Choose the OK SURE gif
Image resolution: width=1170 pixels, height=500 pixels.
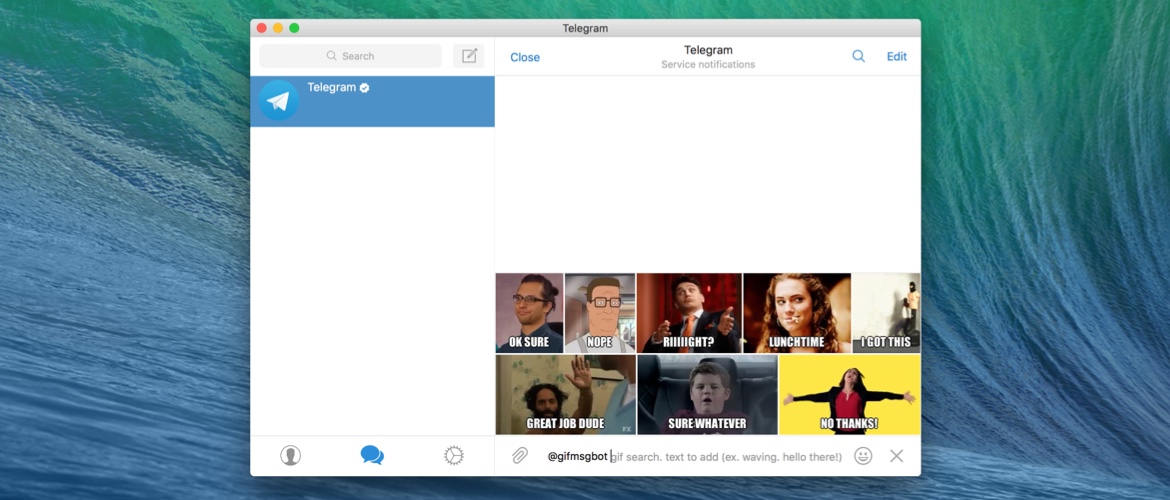coord(529,313)
